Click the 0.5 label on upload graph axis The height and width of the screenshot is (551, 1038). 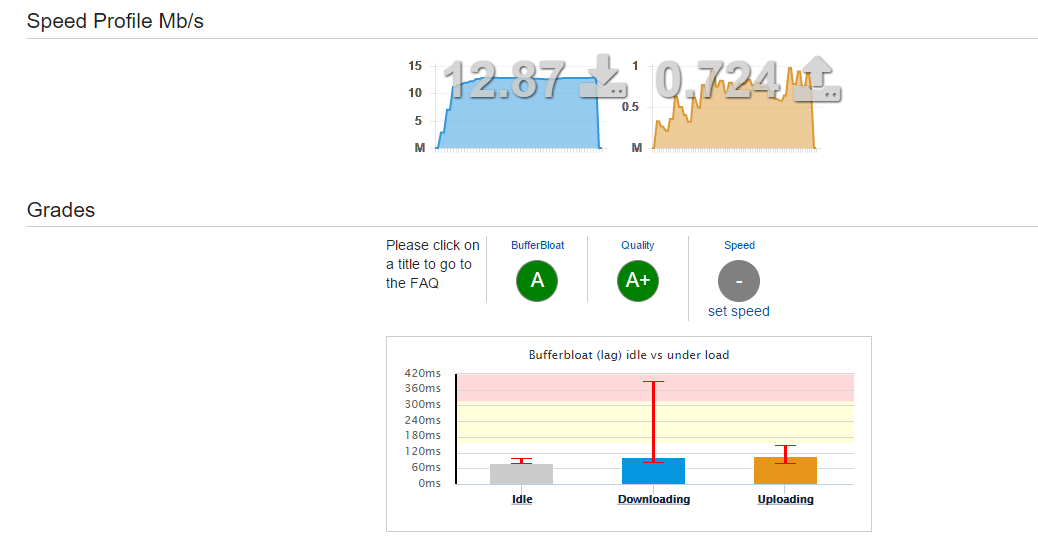[630, 107]
